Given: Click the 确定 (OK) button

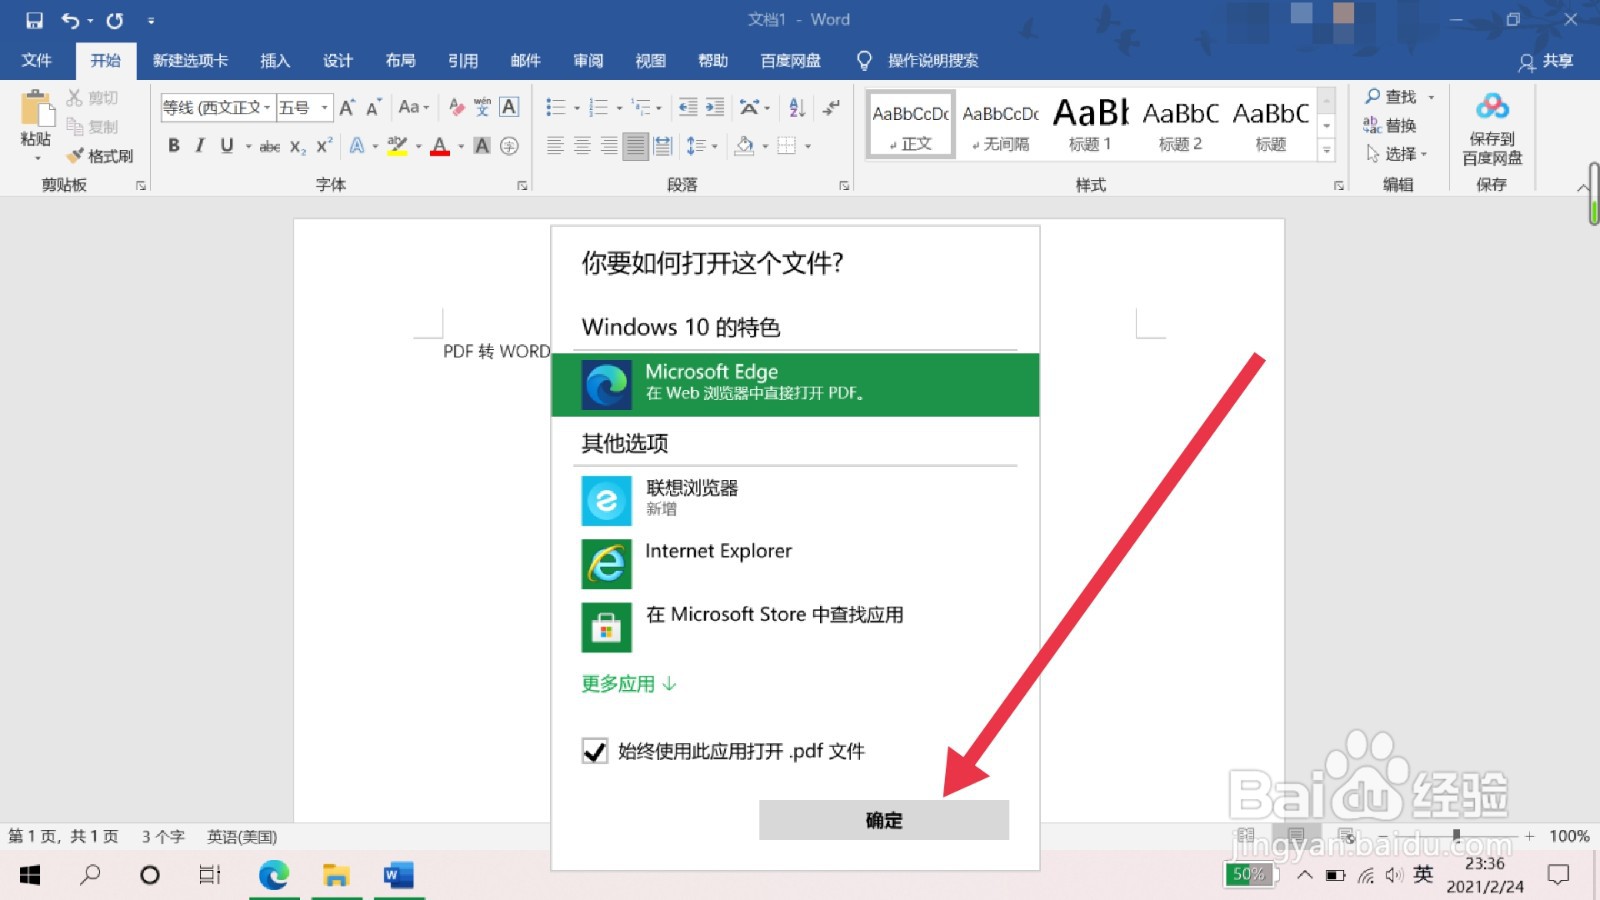Looking at the screenshot, I should point(884,820).
